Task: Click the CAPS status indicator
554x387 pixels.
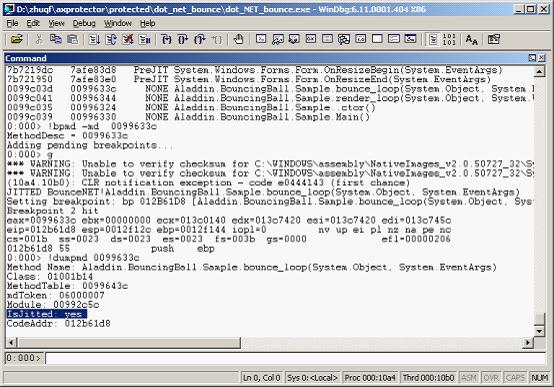Action: [515, 378]
